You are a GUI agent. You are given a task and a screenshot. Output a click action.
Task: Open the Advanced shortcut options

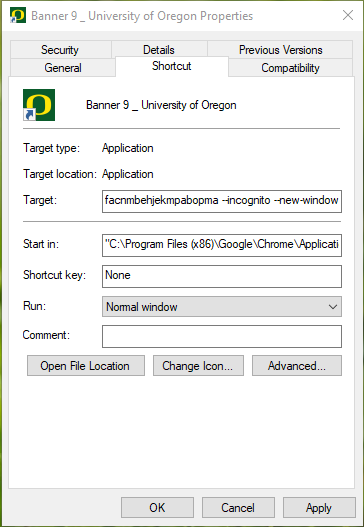[297, 365]
